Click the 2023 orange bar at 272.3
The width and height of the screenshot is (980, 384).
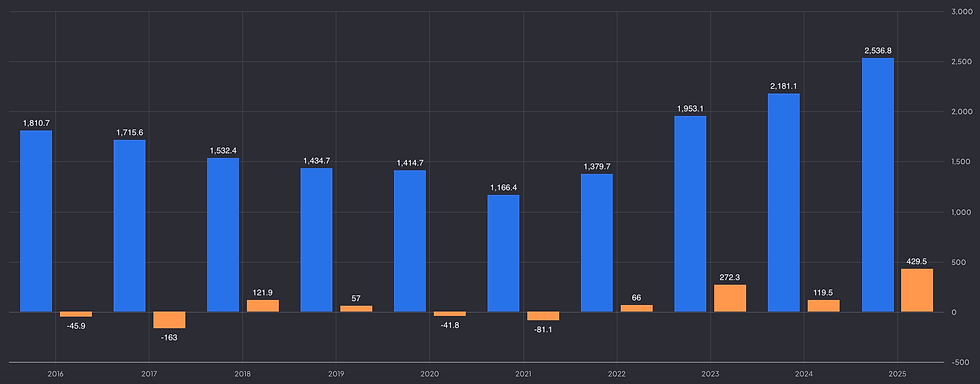730,298
